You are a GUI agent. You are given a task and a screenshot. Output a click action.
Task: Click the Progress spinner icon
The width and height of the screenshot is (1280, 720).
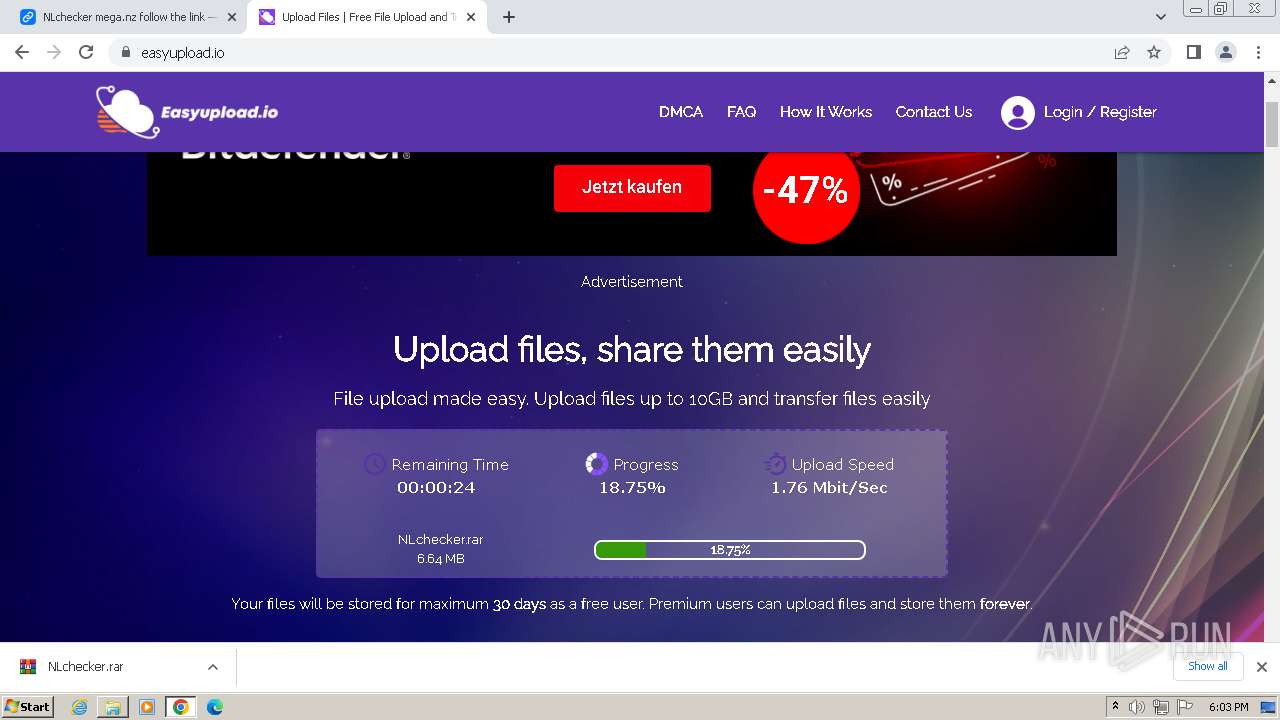[597, 464]
